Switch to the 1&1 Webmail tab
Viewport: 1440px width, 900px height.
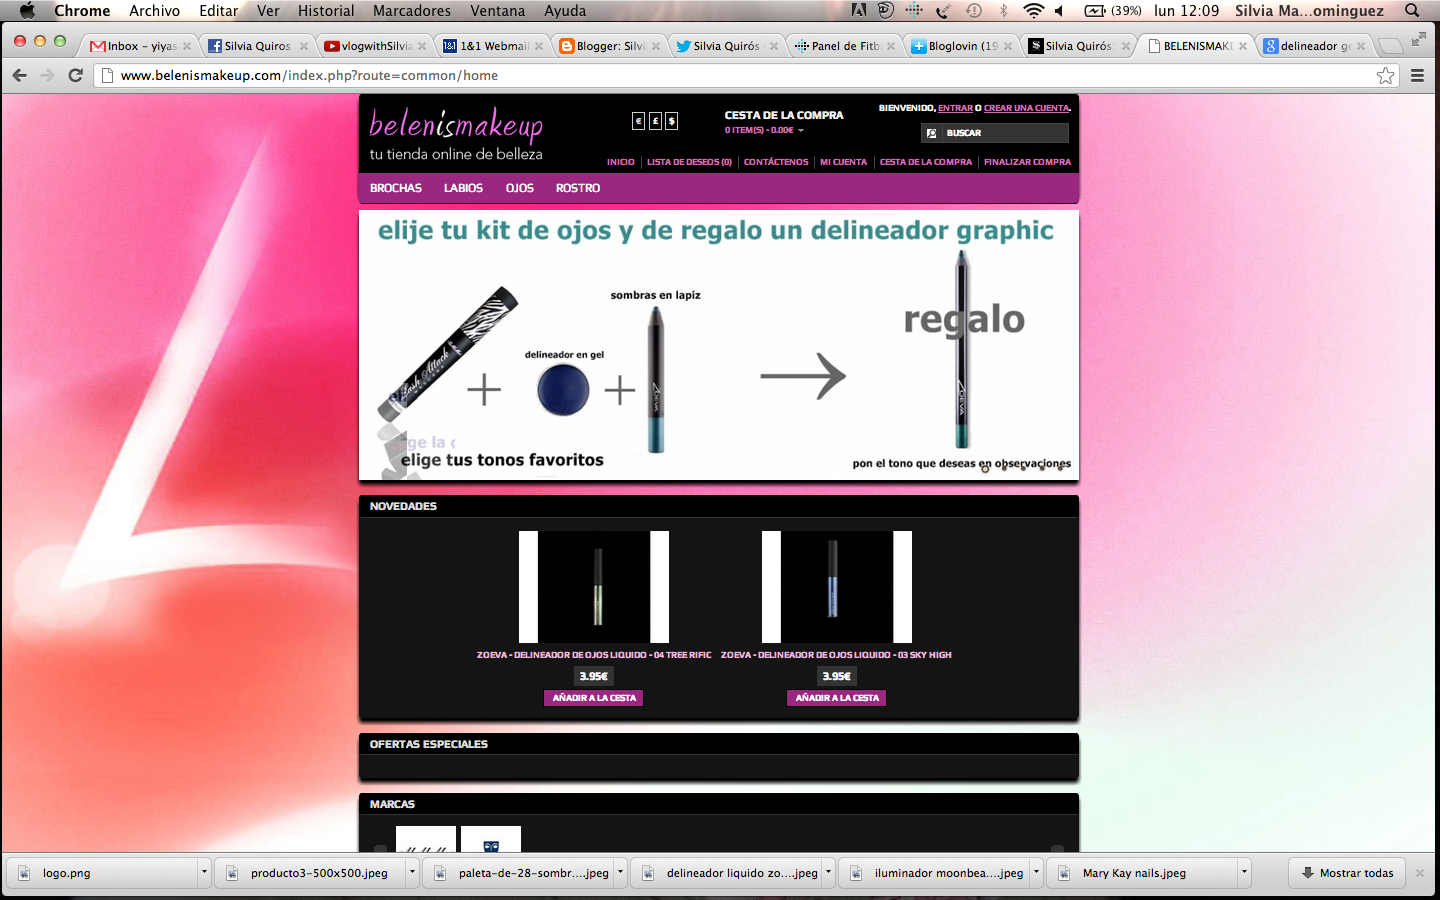click(x=493, y=46)
